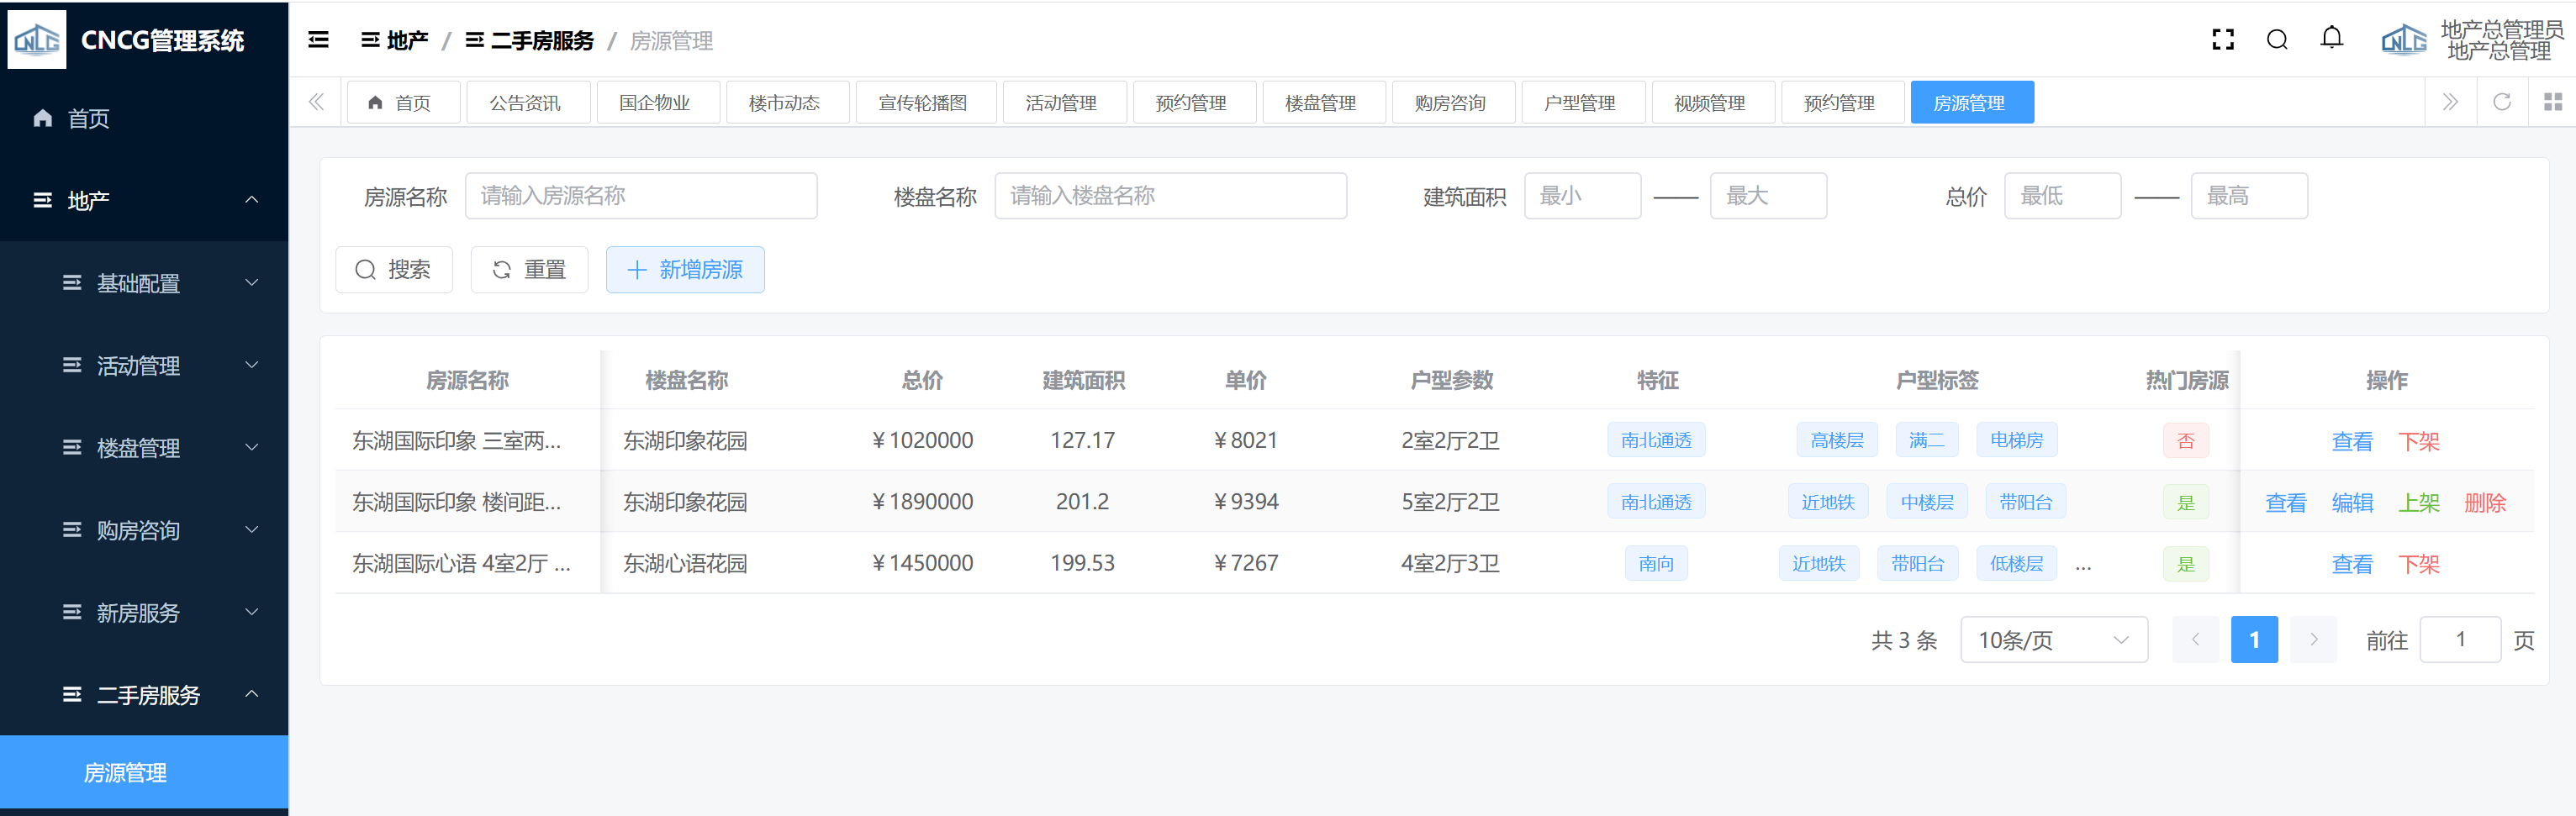Switch to the 户型管理 tab
The width and height of the screenshot is (2576, 816).
coord(1580,103)
